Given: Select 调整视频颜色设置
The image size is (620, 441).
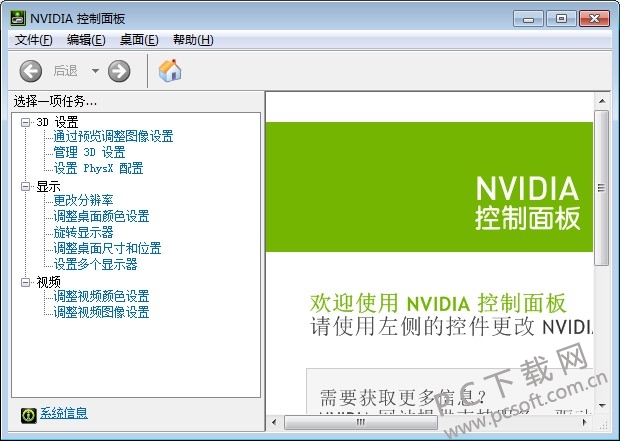Looking at the screenshot, I should point(102,296).
